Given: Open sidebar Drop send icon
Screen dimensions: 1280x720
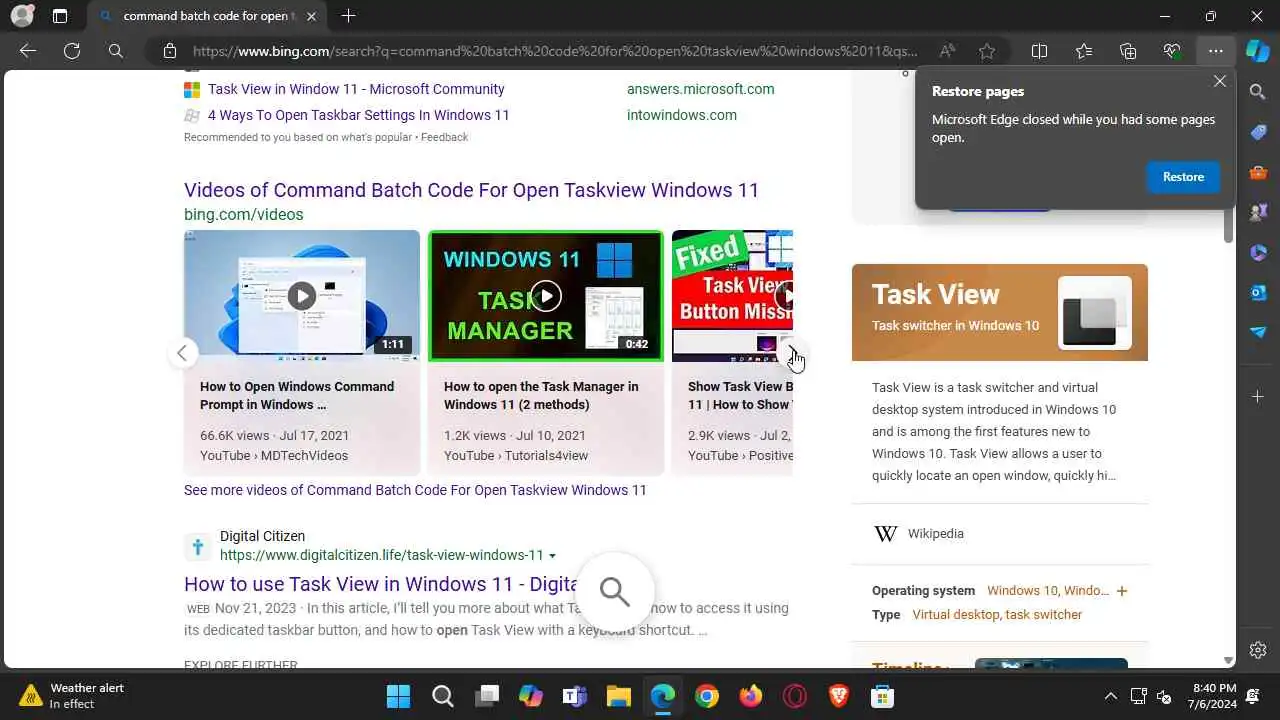Looking at the screenshot, I should pyautogui.click(x=1258, y=332).
